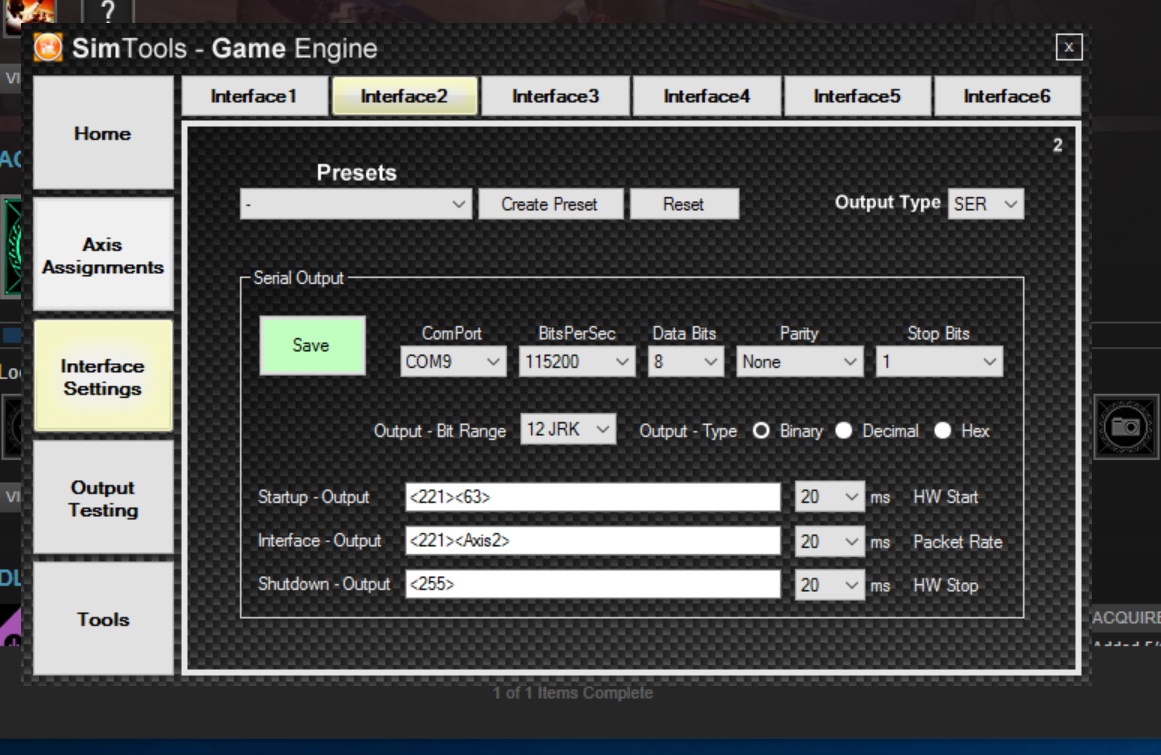The height and width of the screenshot is (755, 1161).
Task: Open Interface Settings section
Action: click(x=103, y=377)
